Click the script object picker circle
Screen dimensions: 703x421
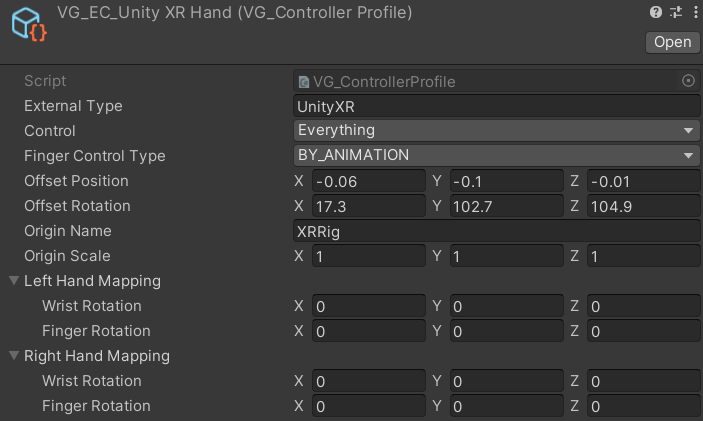[688, 81]
